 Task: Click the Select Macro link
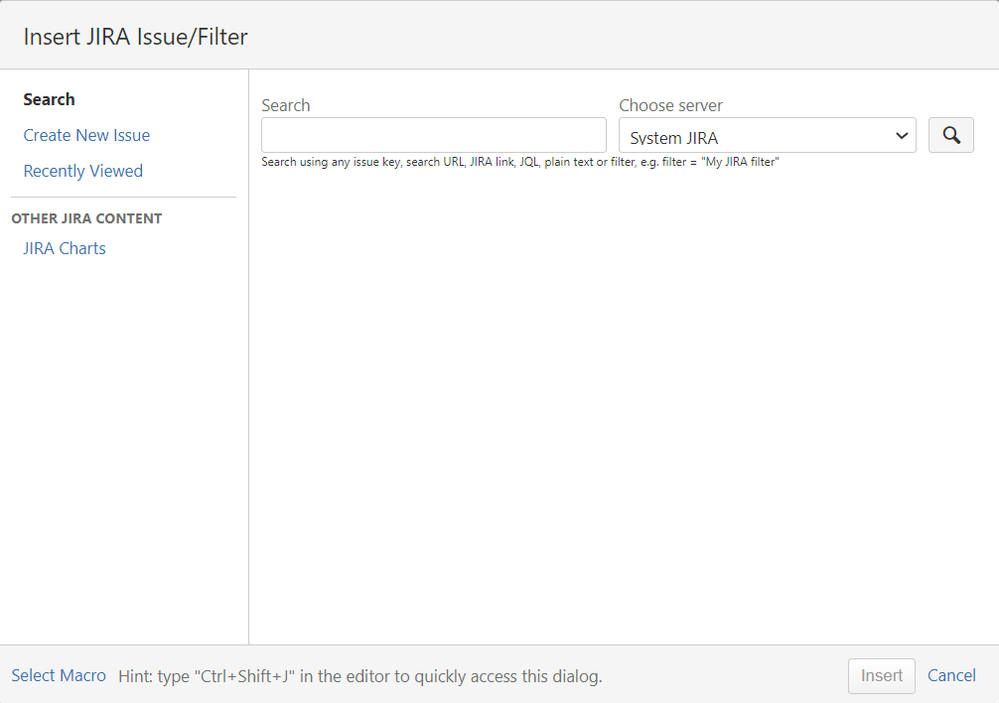[59, 676]
